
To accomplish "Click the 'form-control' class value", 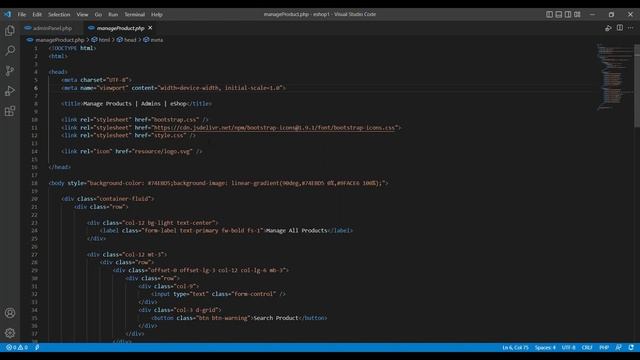I will pyautogui.click(x=253, y=294).
